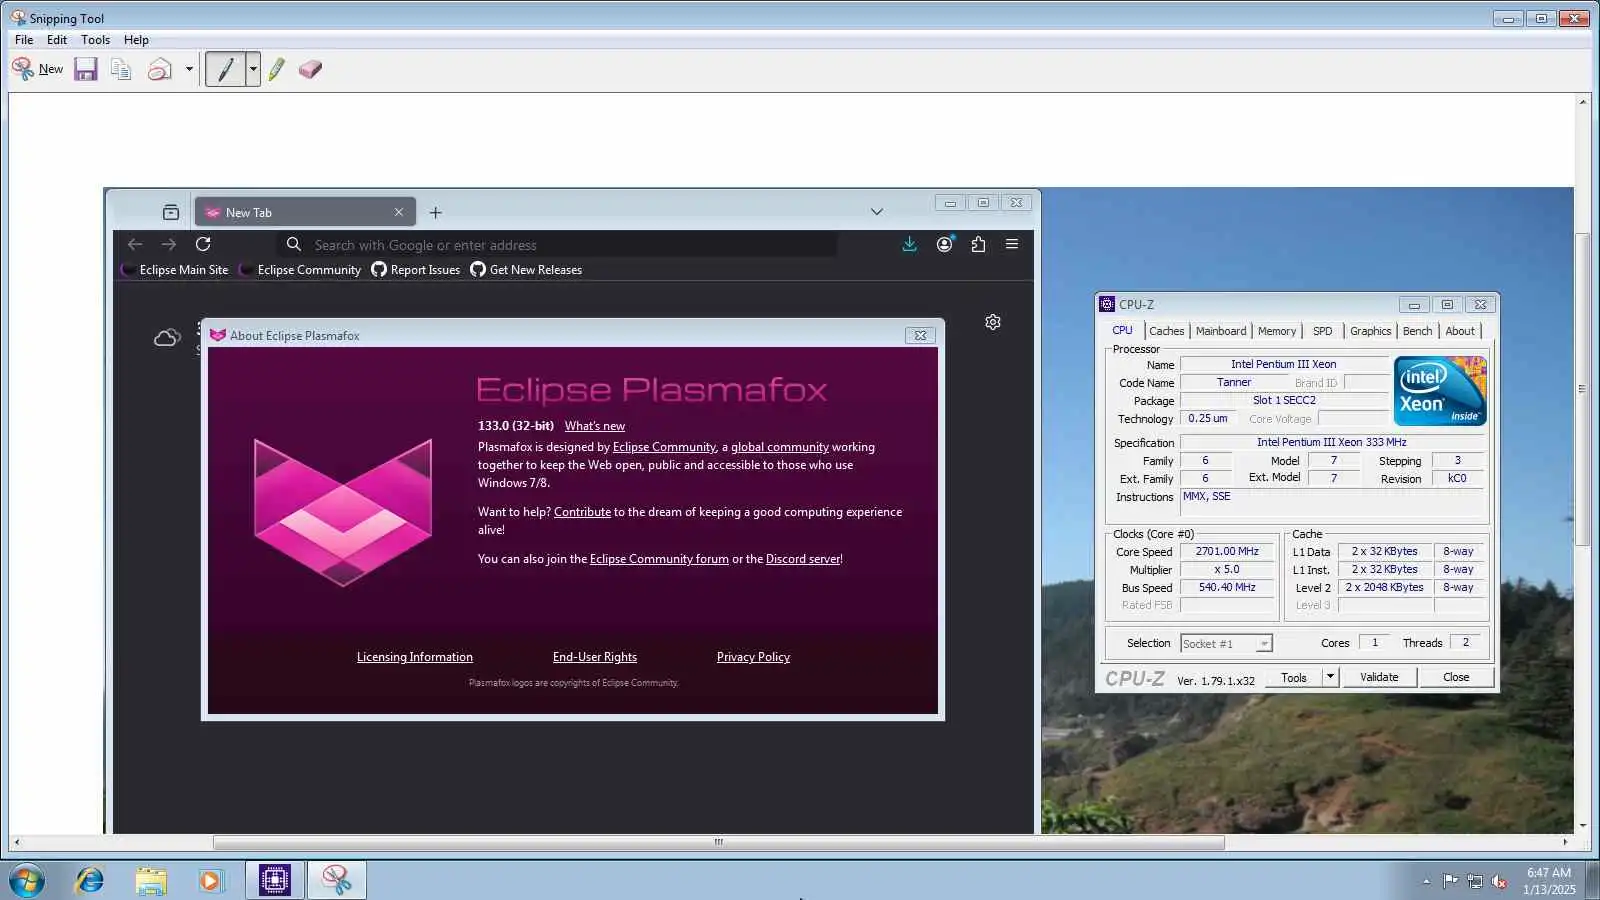Open the Report Issues bookmark

click(x=416, y=270)
